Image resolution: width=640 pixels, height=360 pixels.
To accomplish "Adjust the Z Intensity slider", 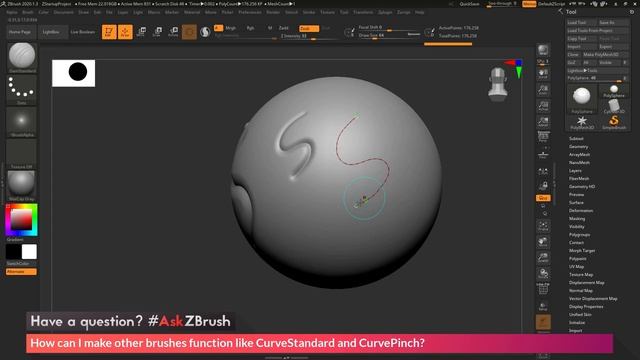I will pos(309,36).
